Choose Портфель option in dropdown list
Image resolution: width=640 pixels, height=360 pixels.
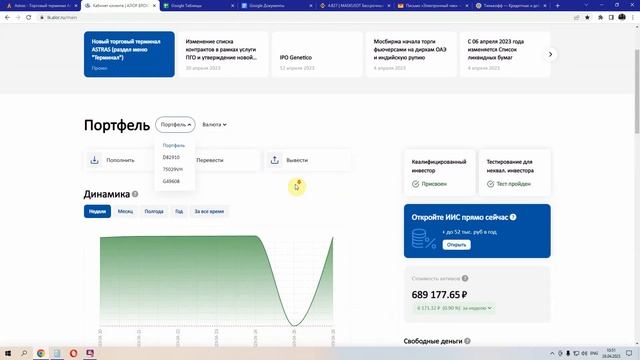174,145
